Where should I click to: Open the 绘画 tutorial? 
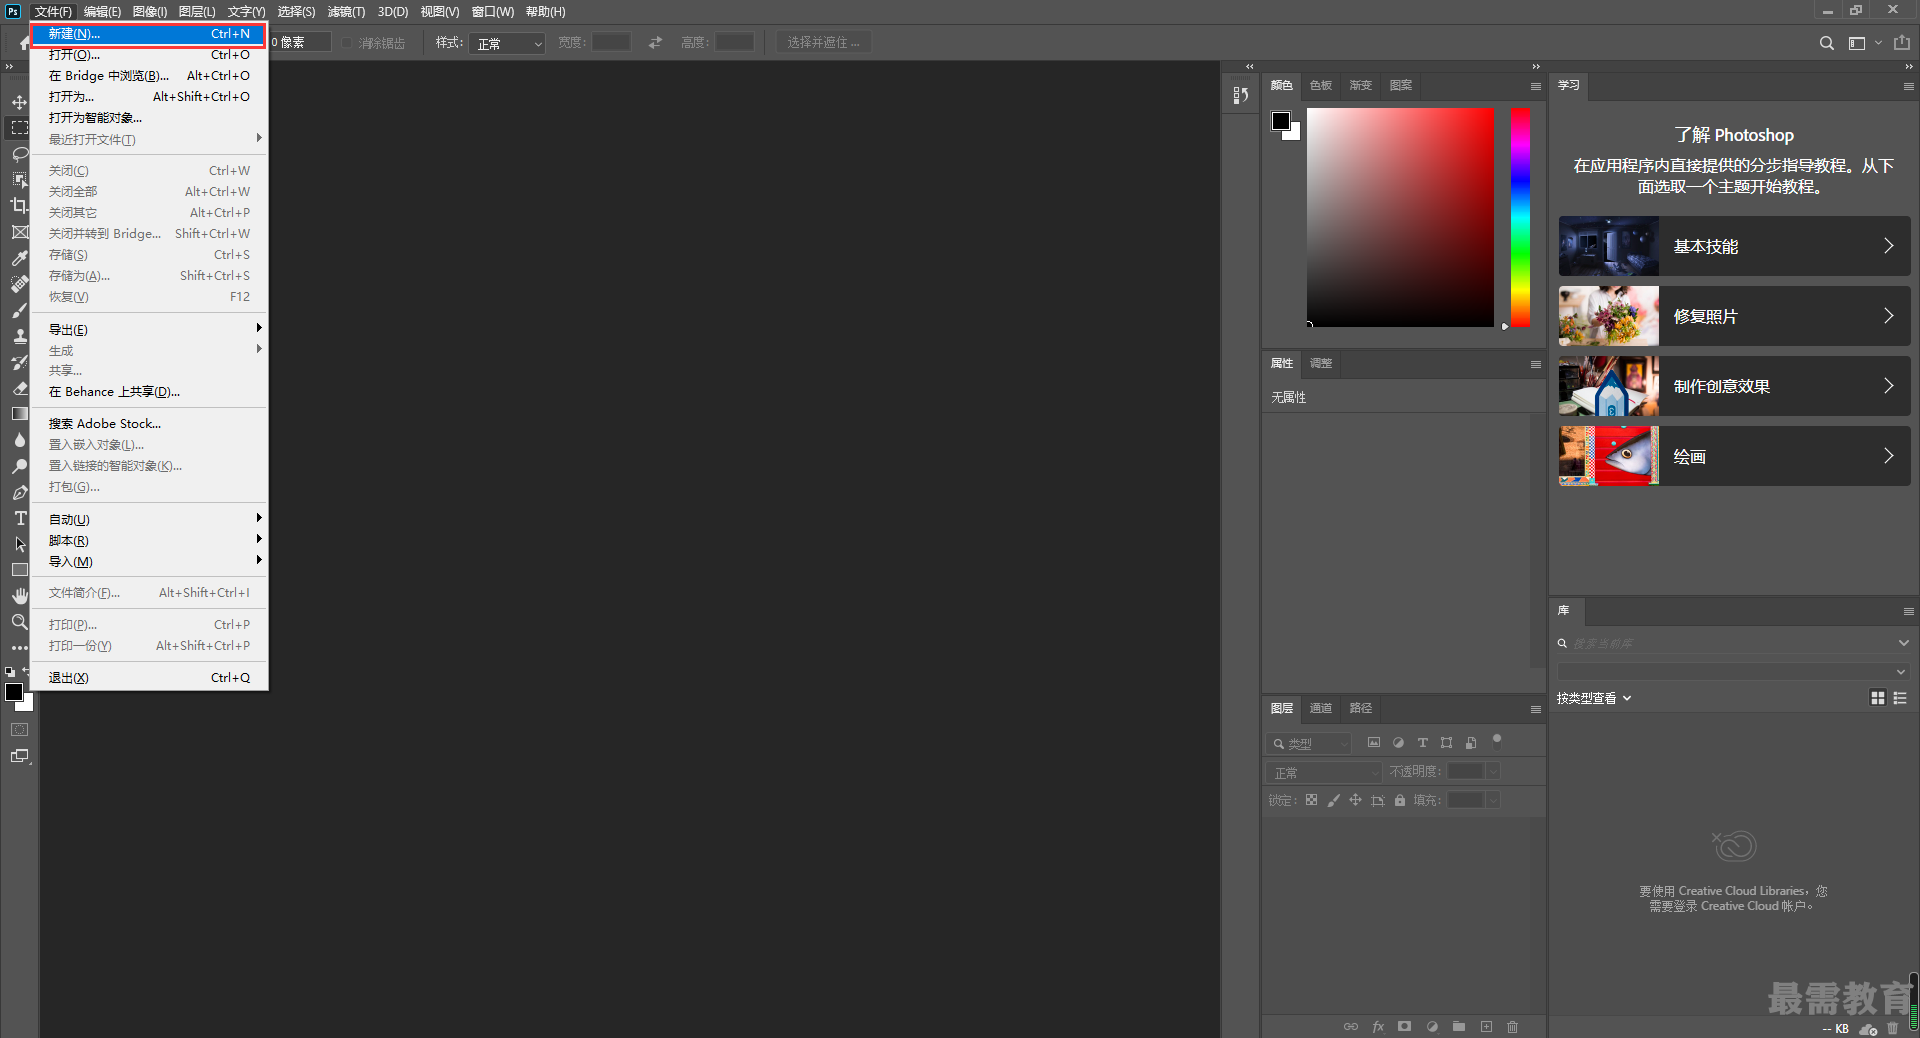pos(1734,456)
